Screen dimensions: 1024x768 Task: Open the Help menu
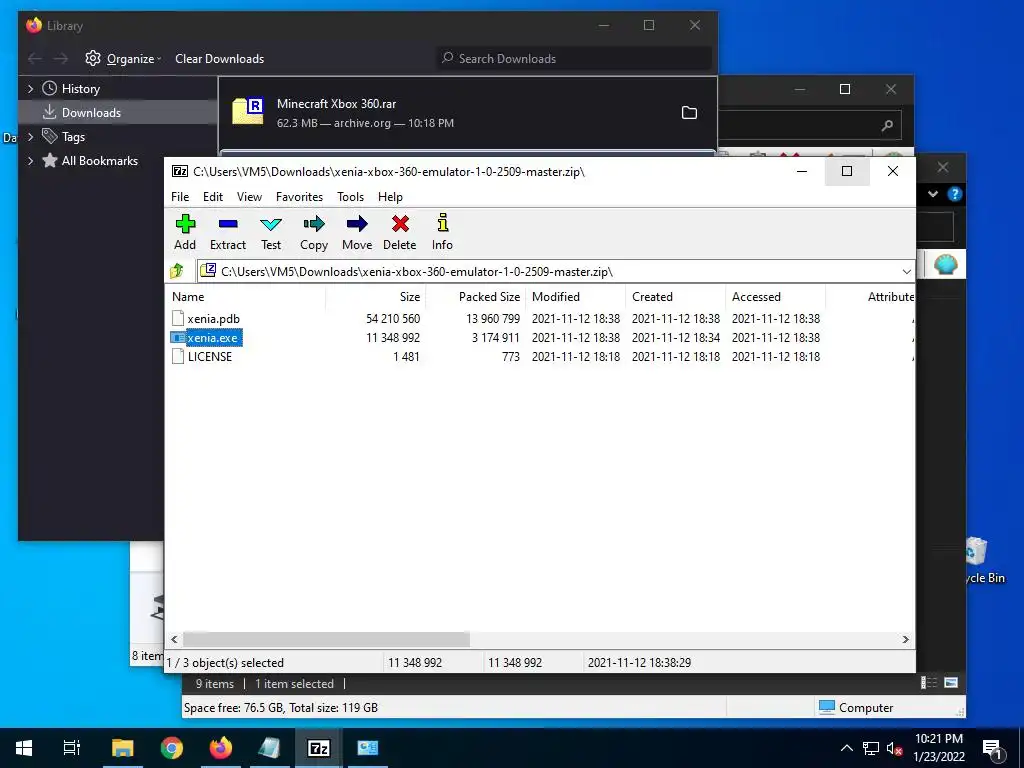click(390, 197)
